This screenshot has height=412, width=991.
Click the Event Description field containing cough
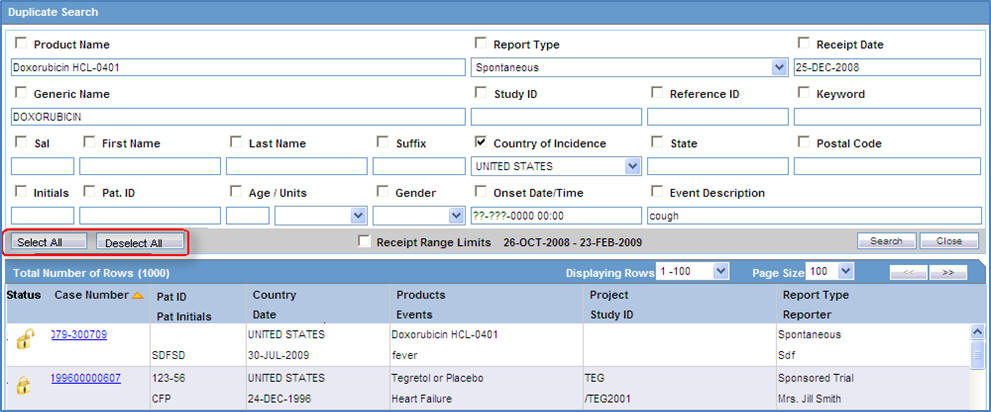point(814,215)
